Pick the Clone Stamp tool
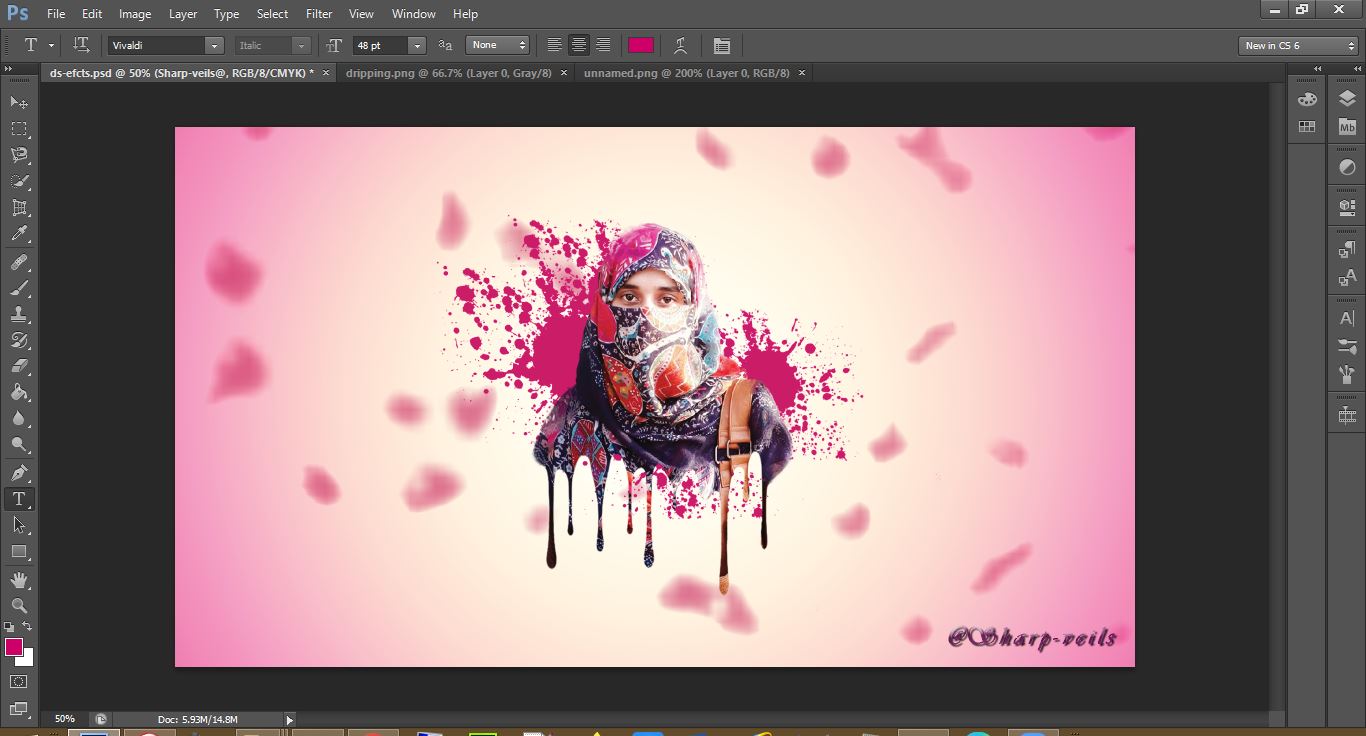1366x736 pixels. tap(19, 314)
